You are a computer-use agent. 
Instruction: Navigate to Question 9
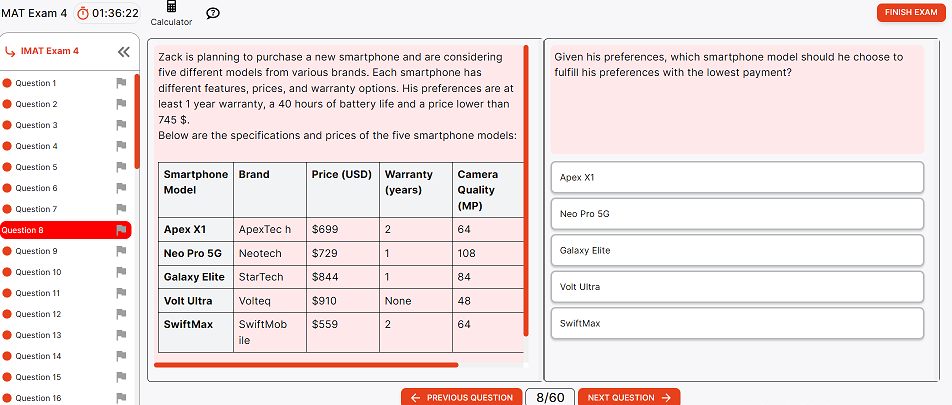point(36,251)
